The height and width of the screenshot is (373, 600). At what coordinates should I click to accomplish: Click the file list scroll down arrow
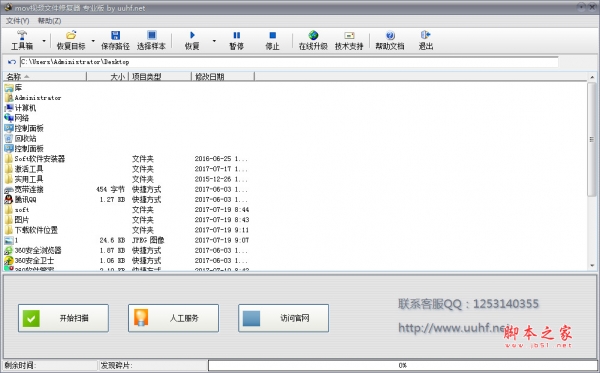pos(592,265)
